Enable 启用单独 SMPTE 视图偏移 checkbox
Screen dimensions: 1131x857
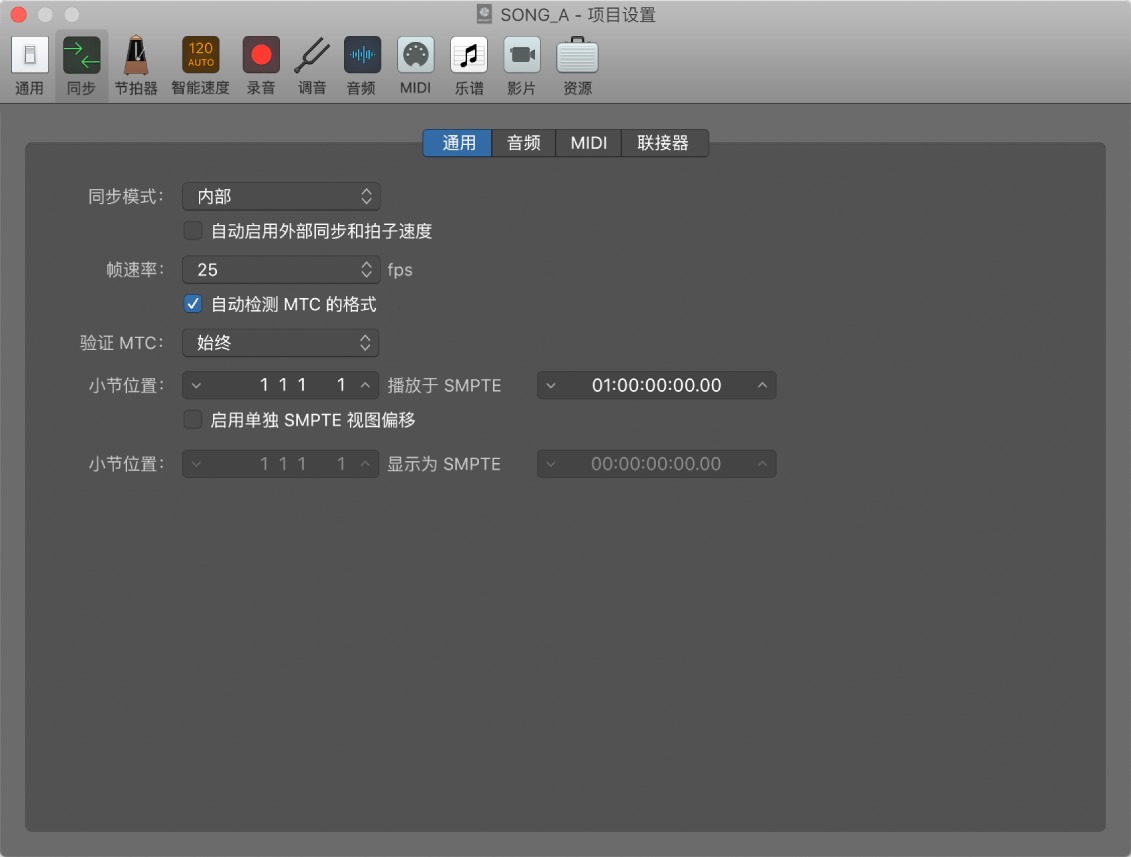[193, 420]
